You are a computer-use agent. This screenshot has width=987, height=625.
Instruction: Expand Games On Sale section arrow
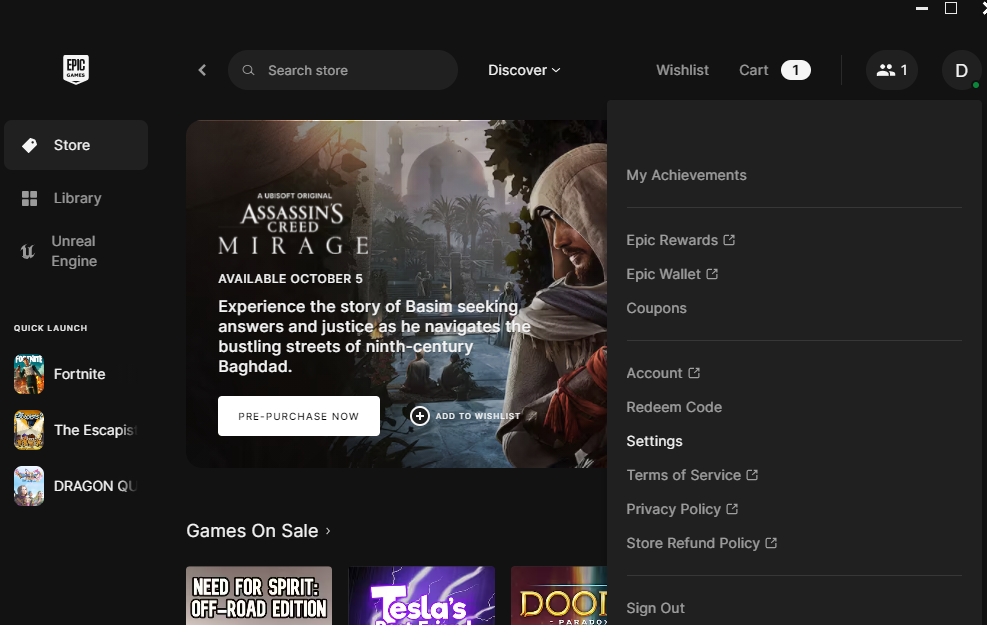point(327,531)
